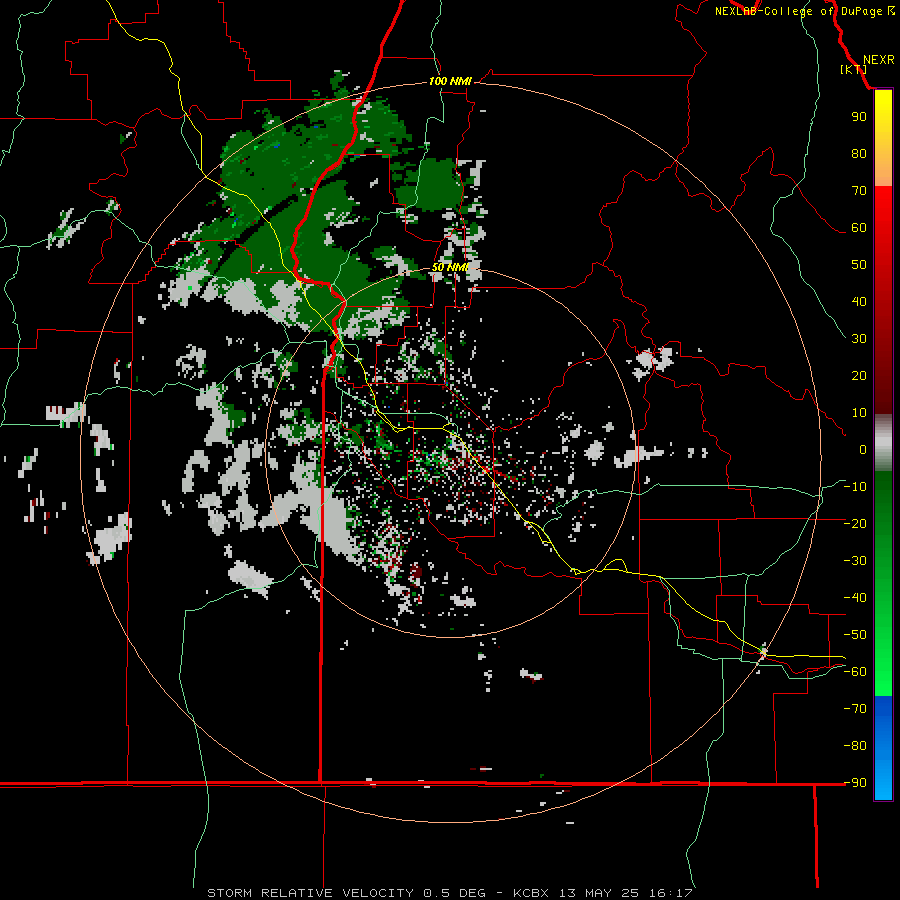The width and height of the screenshot is (900, 900).
Task: Click the 100 NMI range ring label
Action: point(450,81)
